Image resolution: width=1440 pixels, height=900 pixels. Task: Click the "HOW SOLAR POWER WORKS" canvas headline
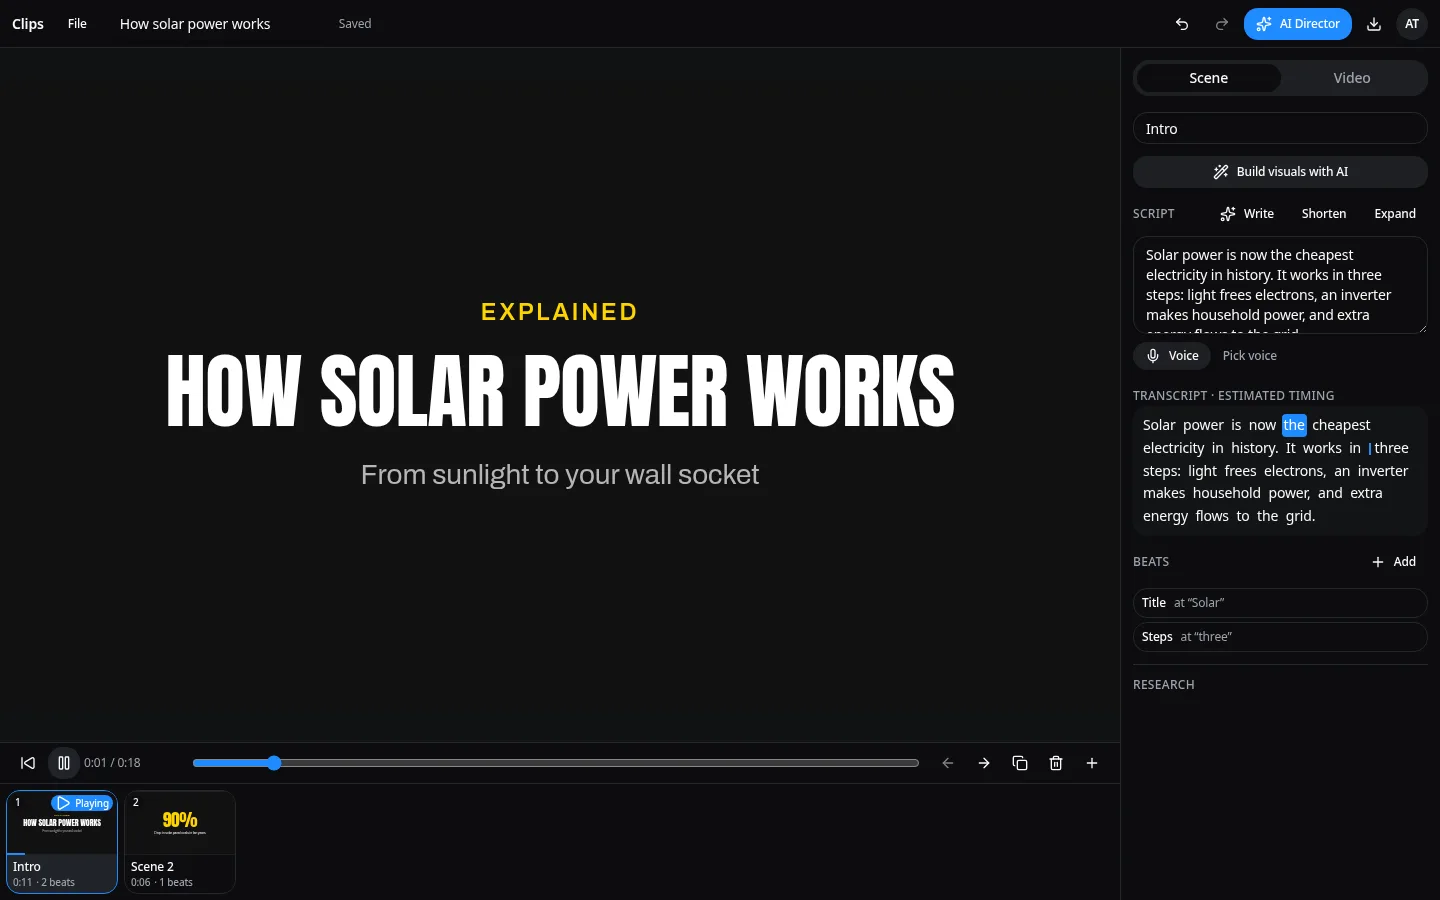coord(560,391)
